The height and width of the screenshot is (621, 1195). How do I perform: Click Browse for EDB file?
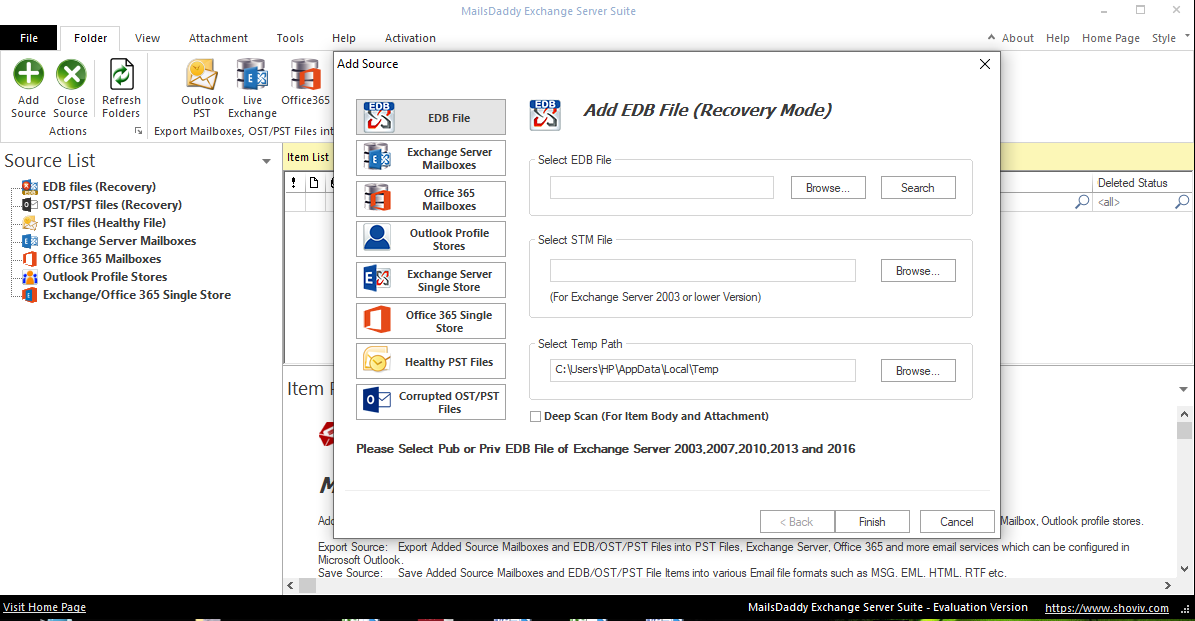[828, 187]
